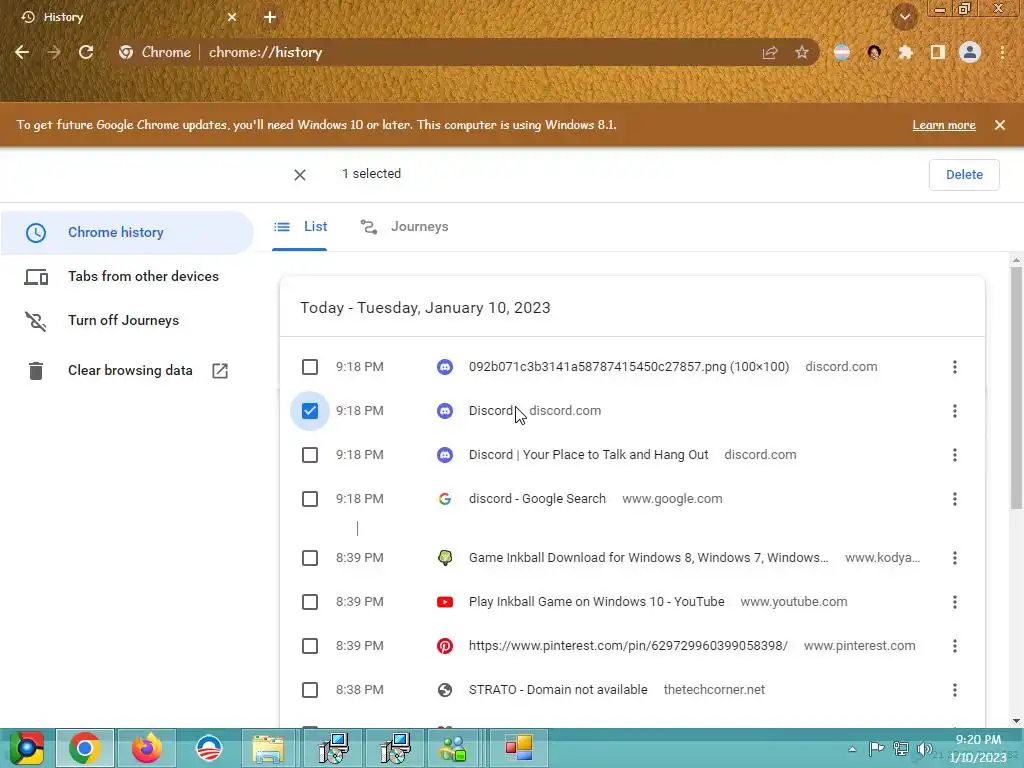Screen dimensions: 1024x768
Task: Click the Start button in taskbar
Action: coord(26,748)
